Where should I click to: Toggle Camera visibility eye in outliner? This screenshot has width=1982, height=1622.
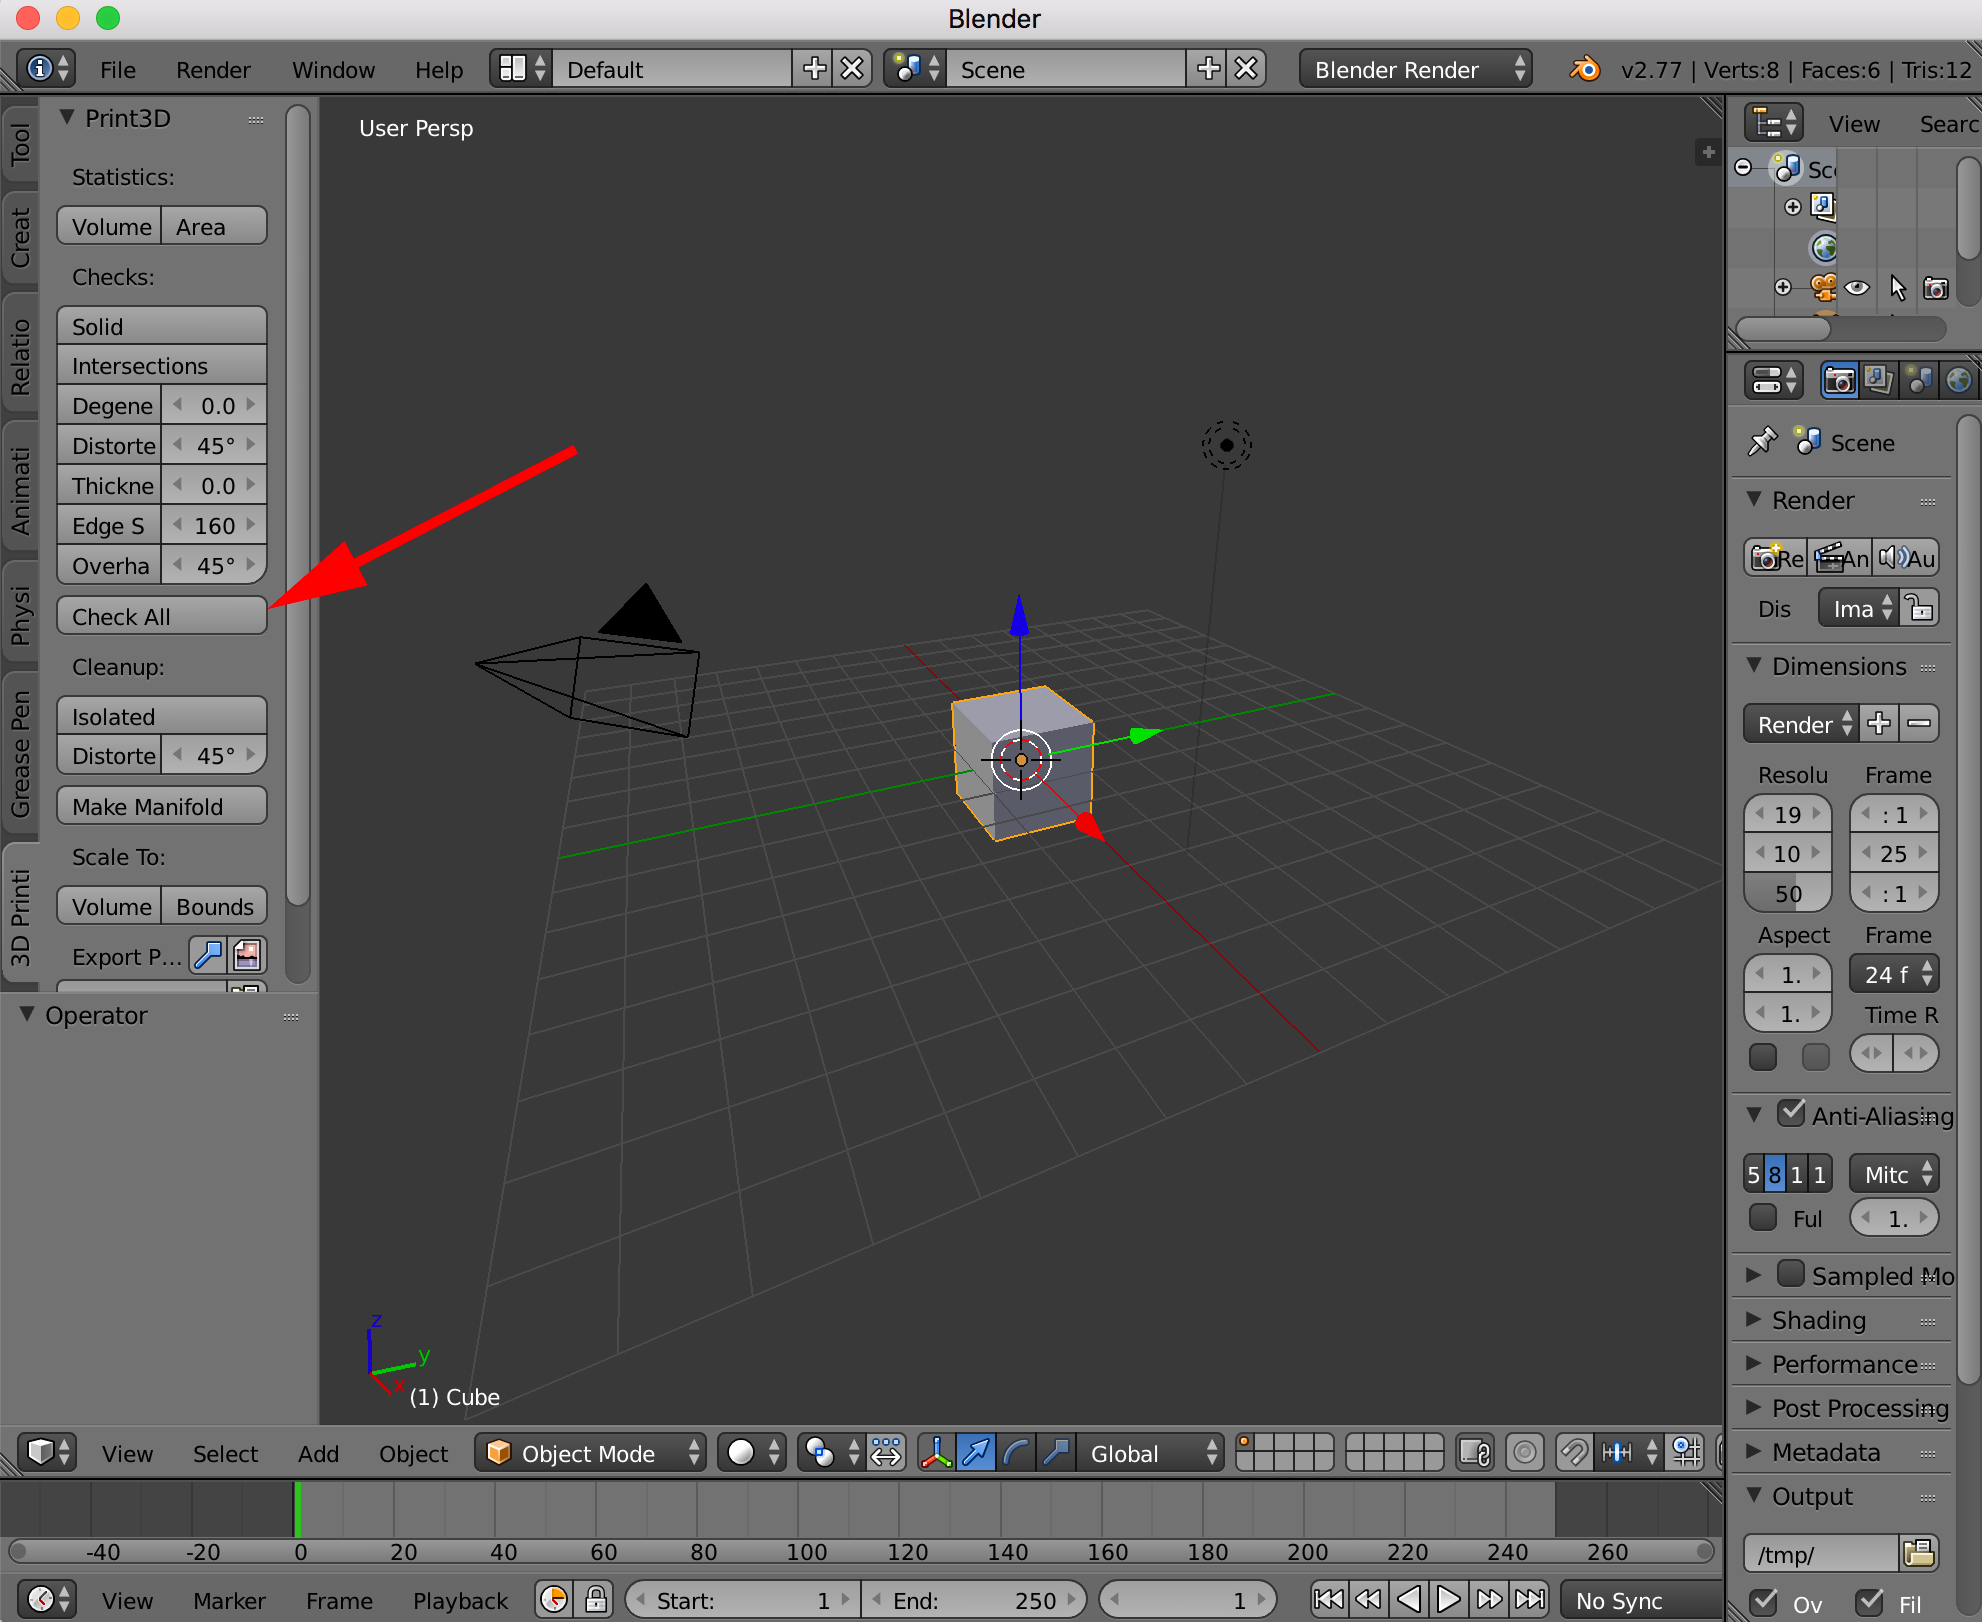1857,288
